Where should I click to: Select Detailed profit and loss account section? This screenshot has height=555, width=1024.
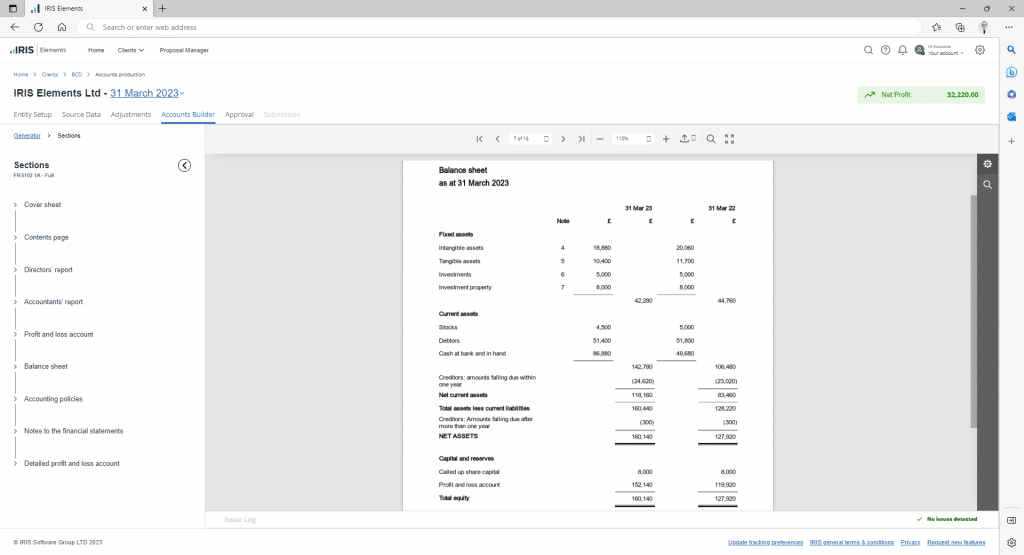coord(72,464)
